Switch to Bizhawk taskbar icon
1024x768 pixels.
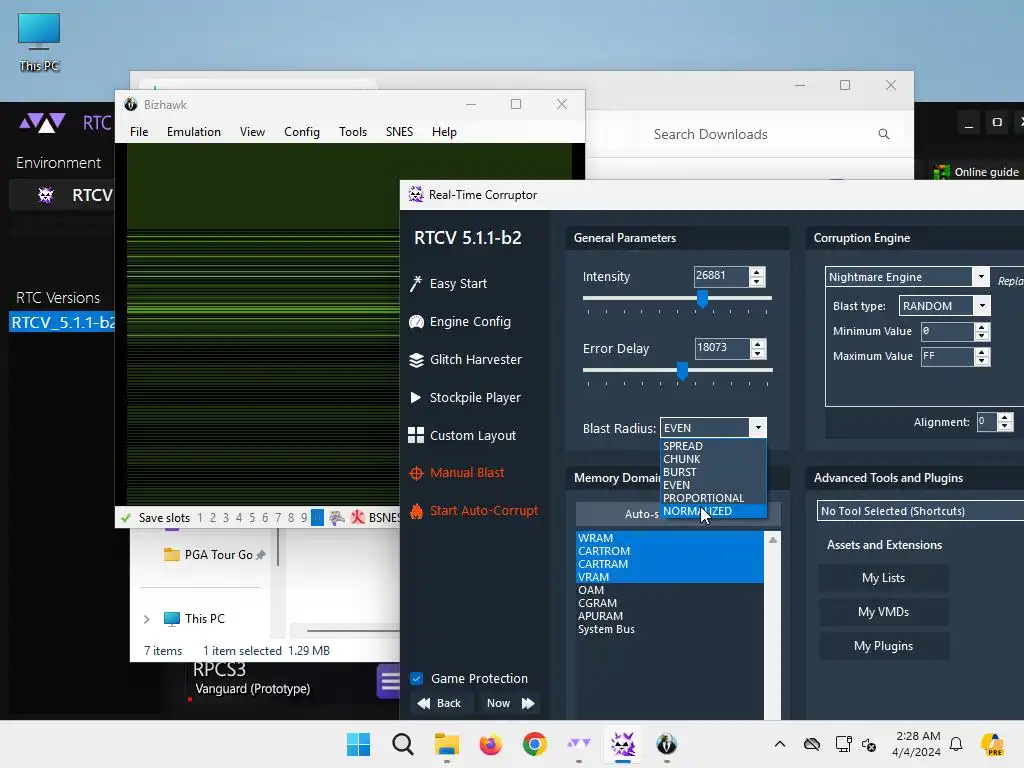(666, 744)
